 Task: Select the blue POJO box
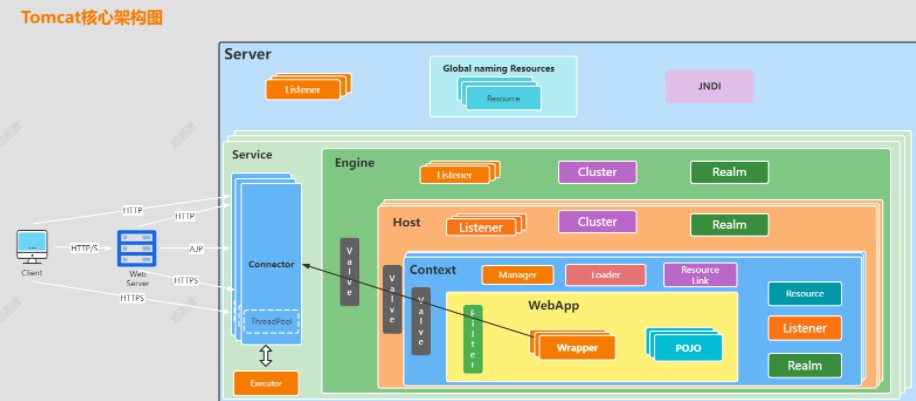tap(688, 348)
